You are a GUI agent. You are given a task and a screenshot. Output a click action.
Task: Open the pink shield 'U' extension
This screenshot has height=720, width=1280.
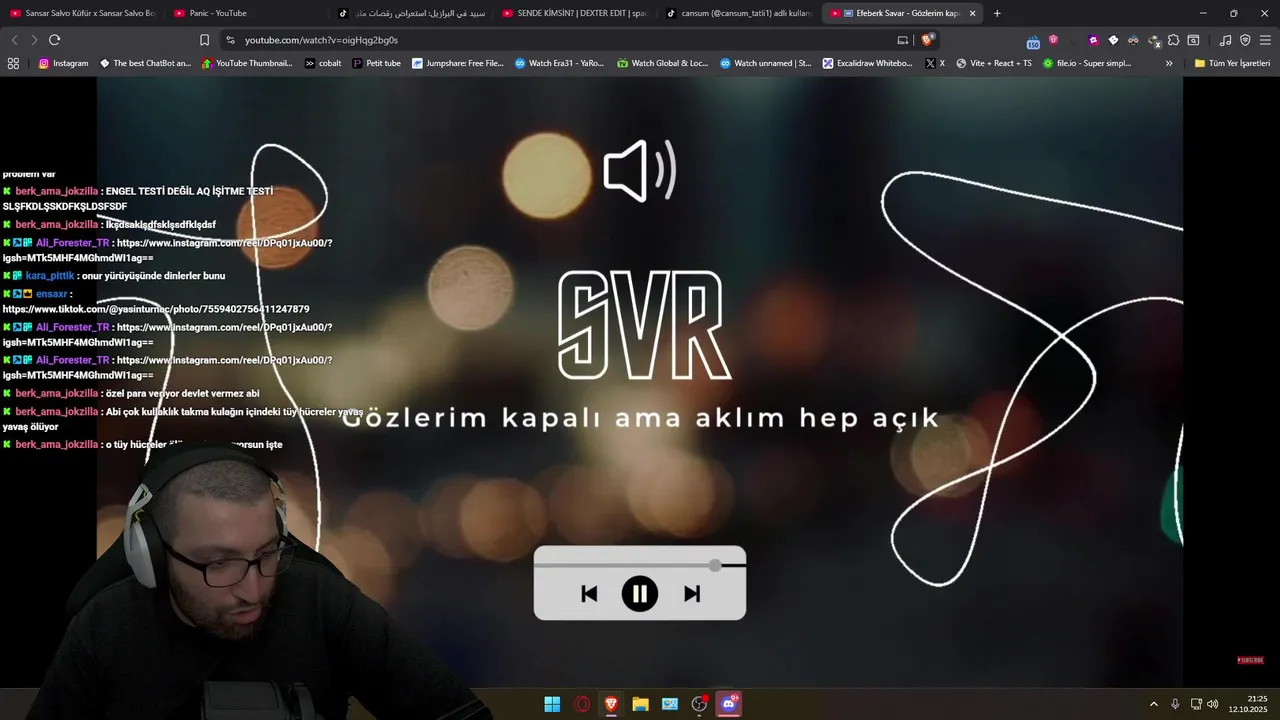click(x=1053, y=40)
